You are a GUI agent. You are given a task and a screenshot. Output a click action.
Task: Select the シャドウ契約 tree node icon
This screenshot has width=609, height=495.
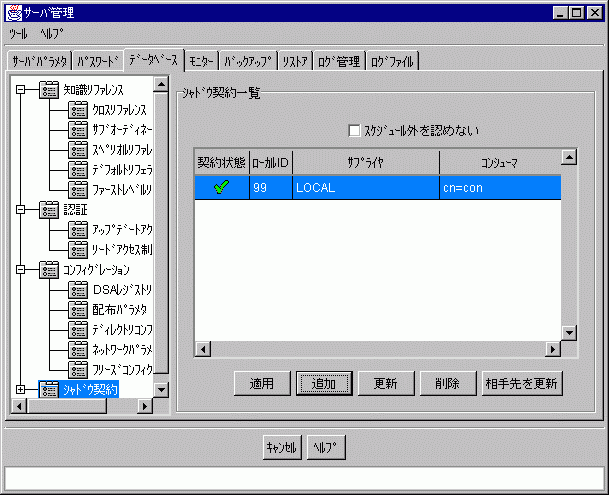pyautogui.click(x=49, y=389)
